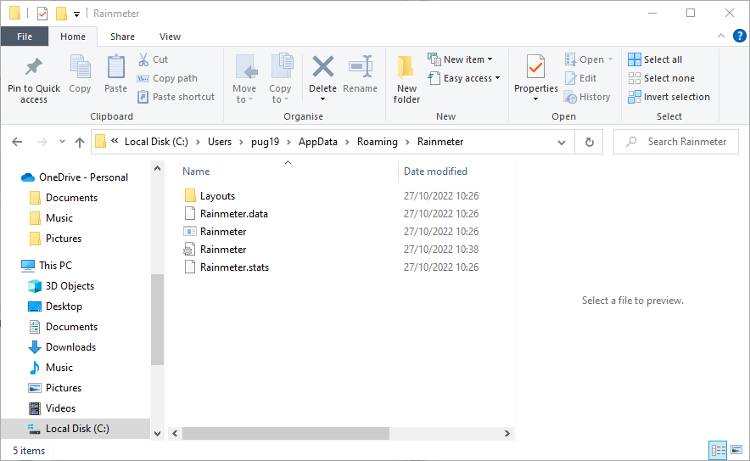The width and height of the screenshot is (750, 461).
Task: Click pug19 in the address path
Action: click(x=265, y=142)
